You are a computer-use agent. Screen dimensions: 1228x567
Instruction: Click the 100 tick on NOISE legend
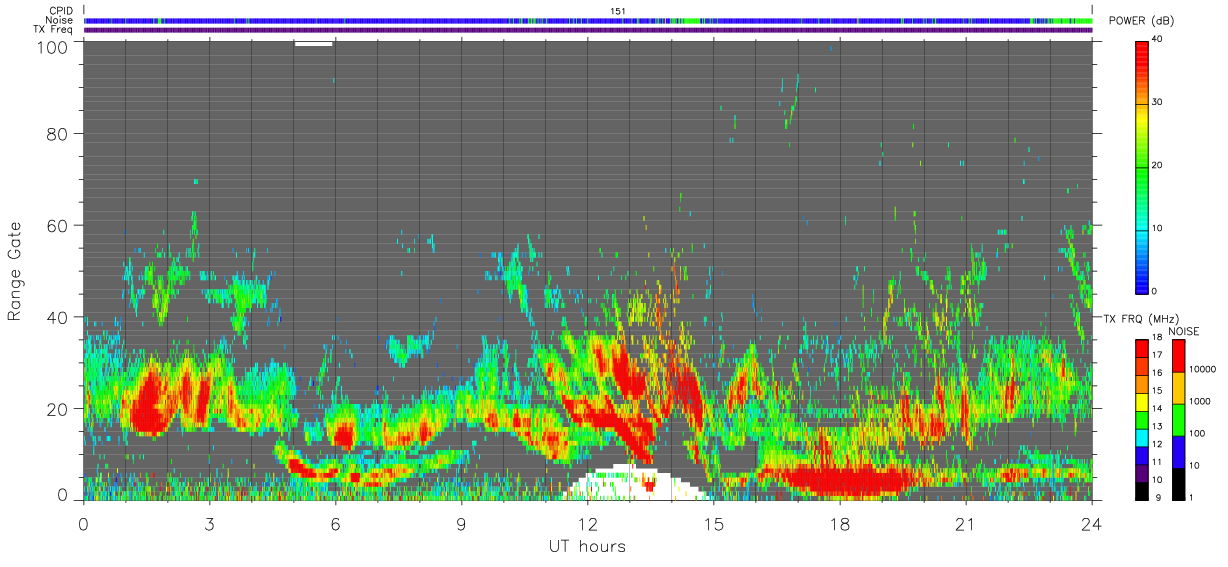coord(1197,433)
